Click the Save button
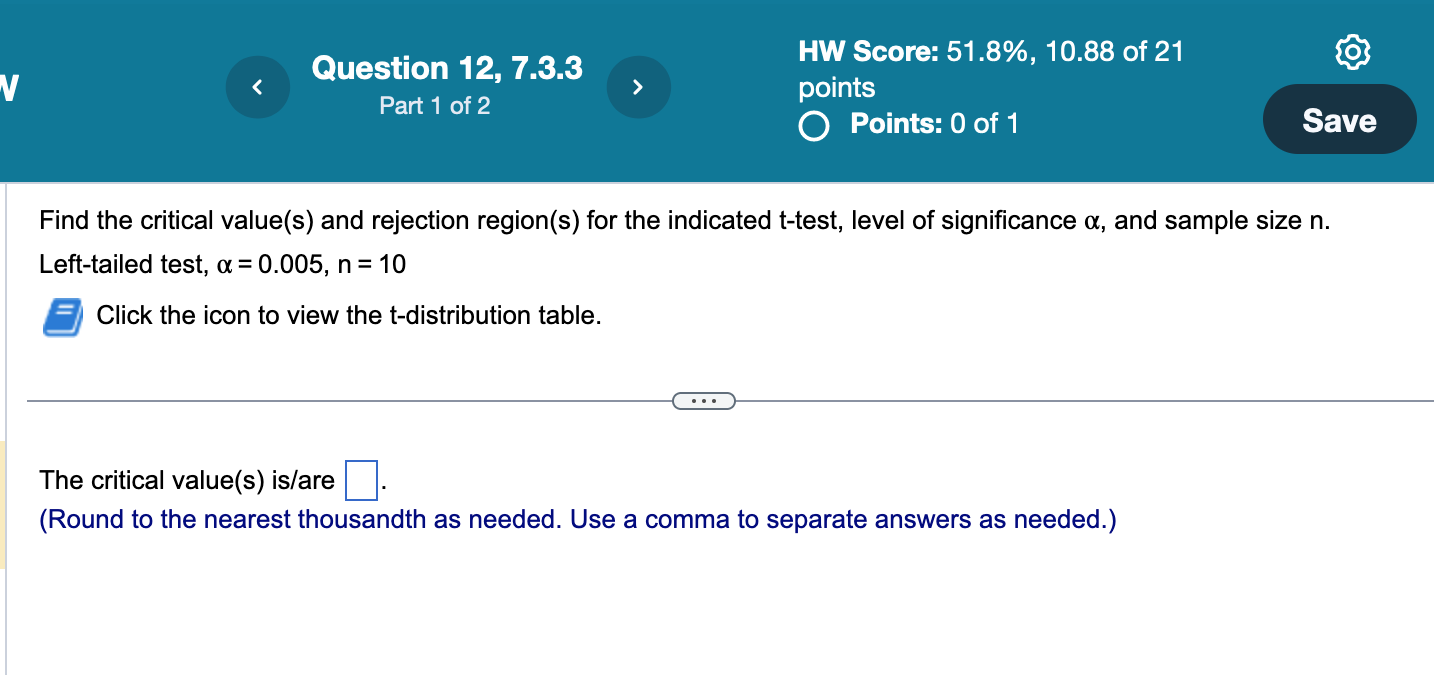This screenshot has height=675, width=1434. point(1339,119)
